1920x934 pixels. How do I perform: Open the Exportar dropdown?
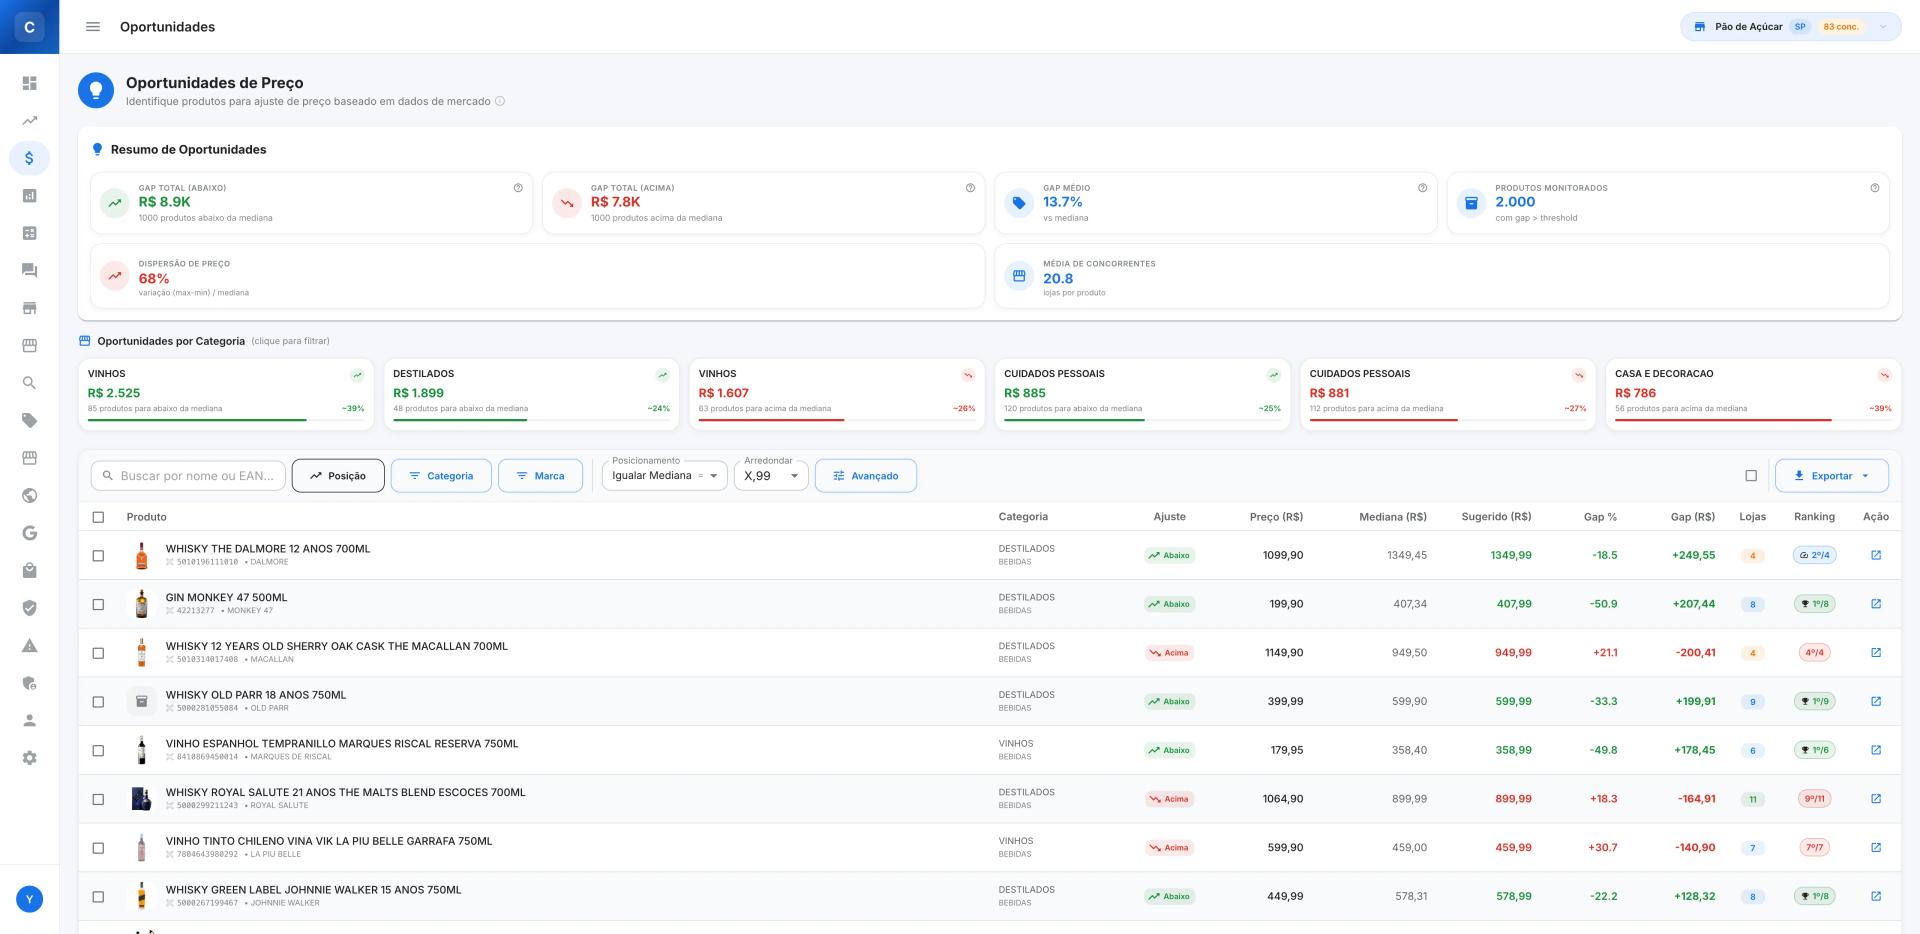[1831, 476]
